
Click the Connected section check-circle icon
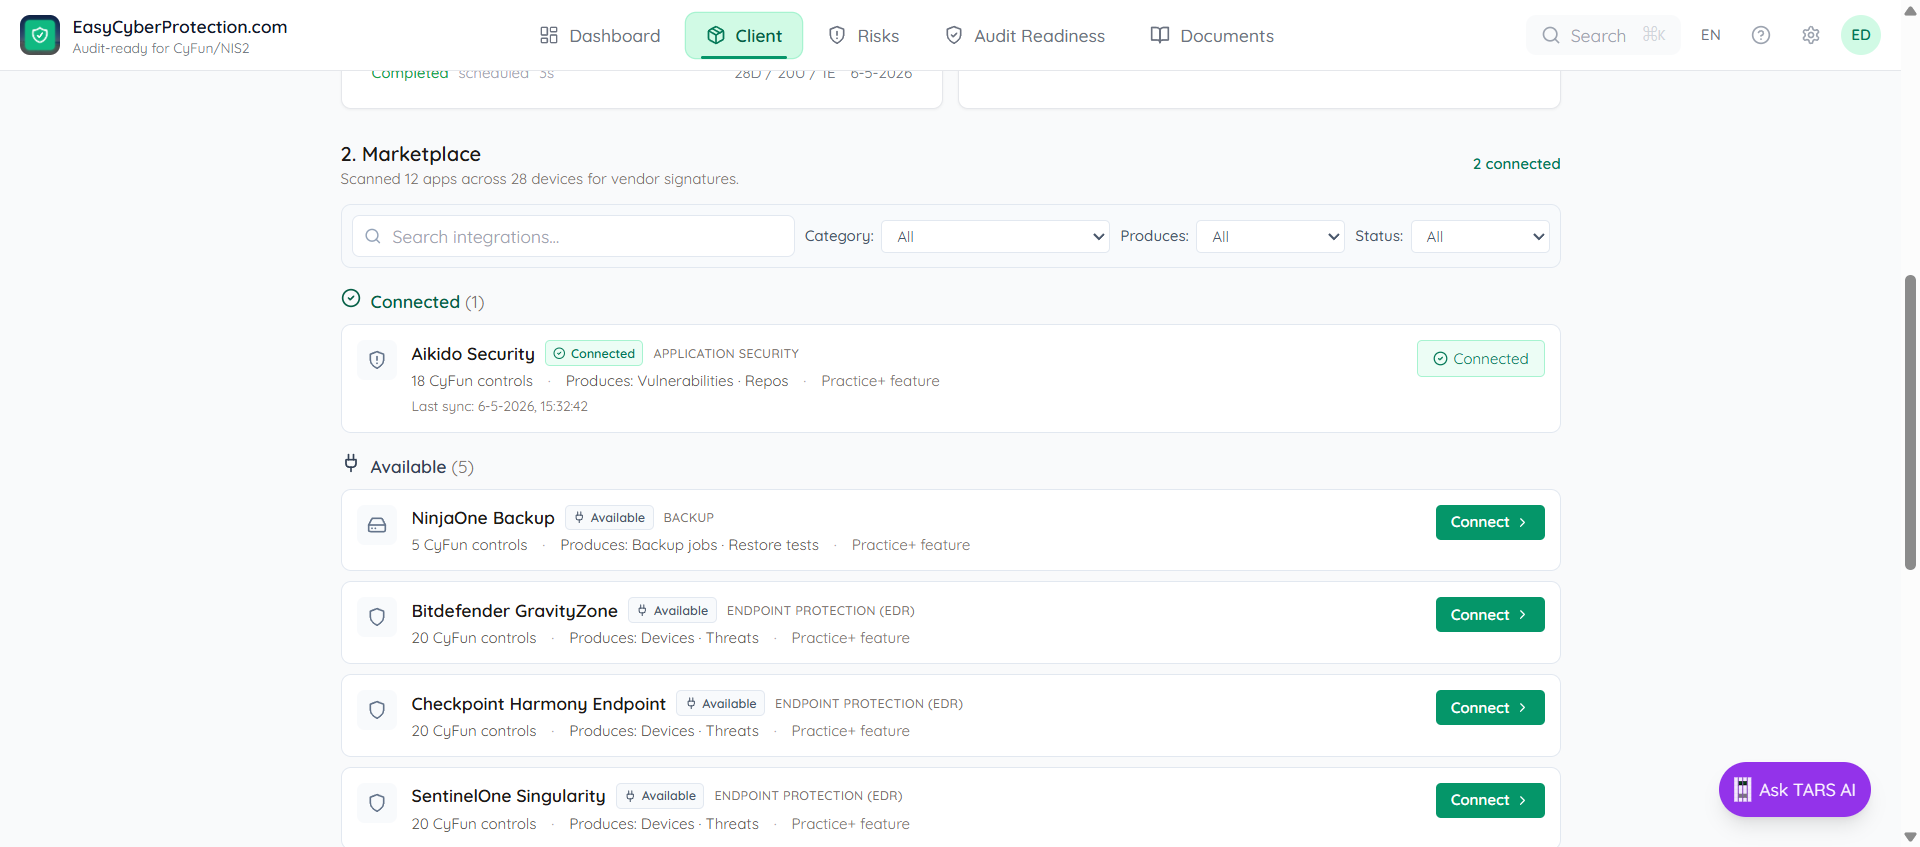tap(351, 298)
